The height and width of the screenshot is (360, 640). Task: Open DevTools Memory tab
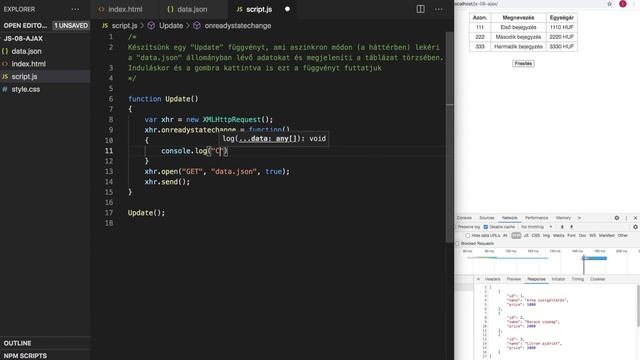click(x=563, y=218)
